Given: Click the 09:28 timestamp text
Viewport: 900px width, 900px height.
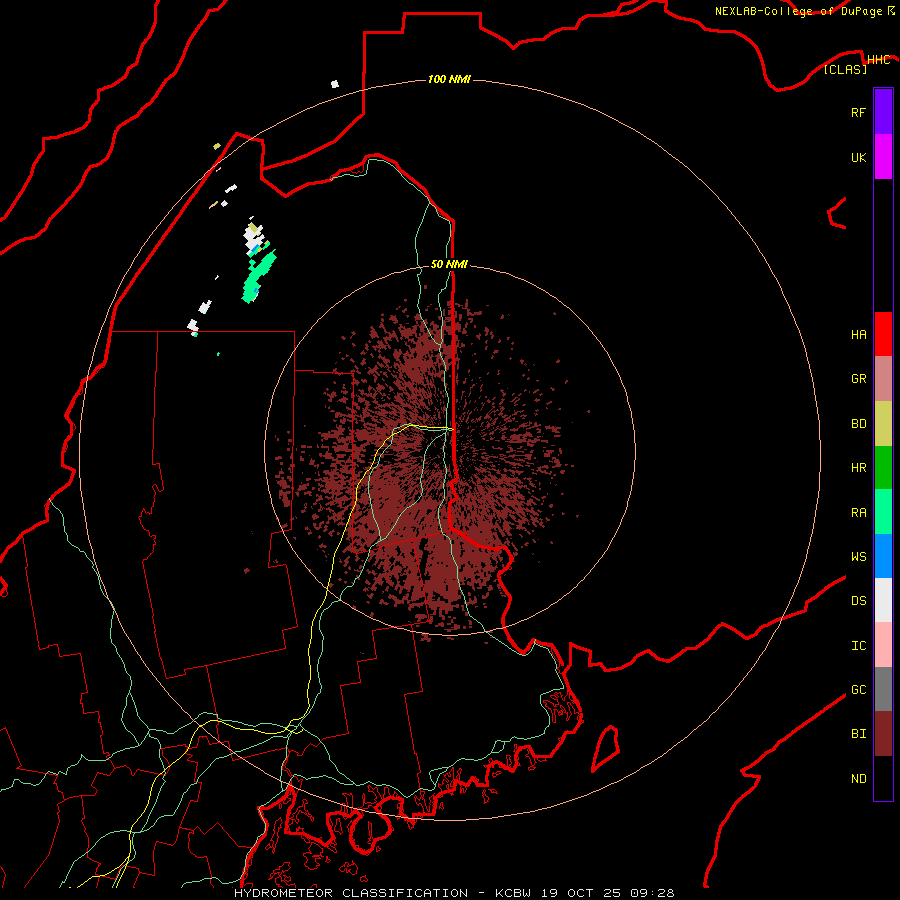Looking at the screenshot, I should [654, 893].
